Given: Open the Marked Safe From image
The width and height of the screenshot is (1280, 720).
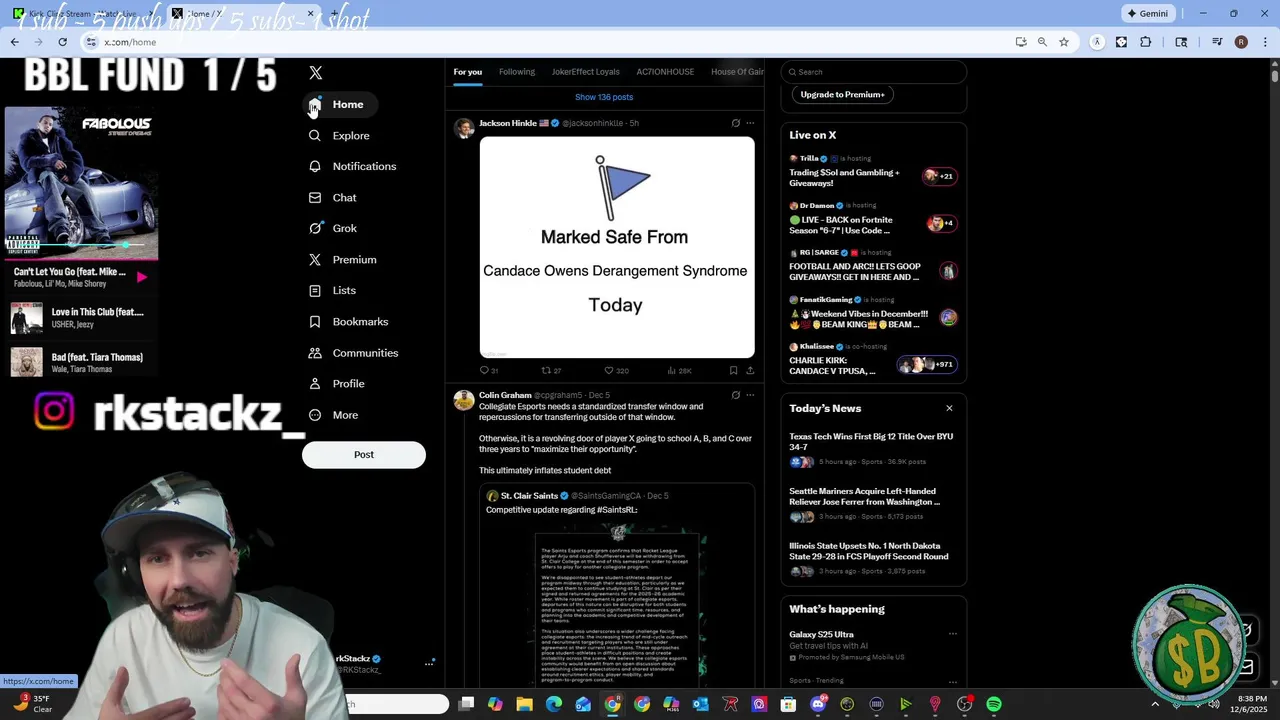Looking at the screenshot, I should 617,247.
